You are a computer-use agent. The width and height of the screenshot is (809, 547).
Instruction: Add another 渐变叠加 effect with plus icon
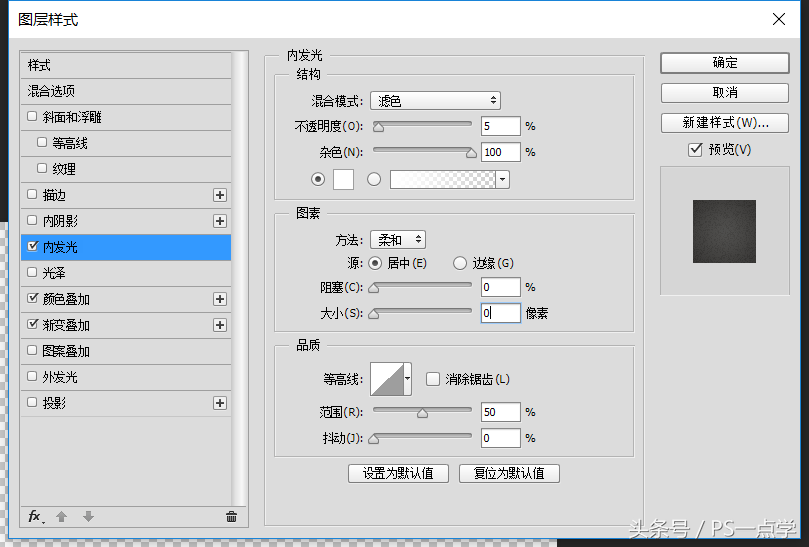pyautogui.click(x=220, y=325)
